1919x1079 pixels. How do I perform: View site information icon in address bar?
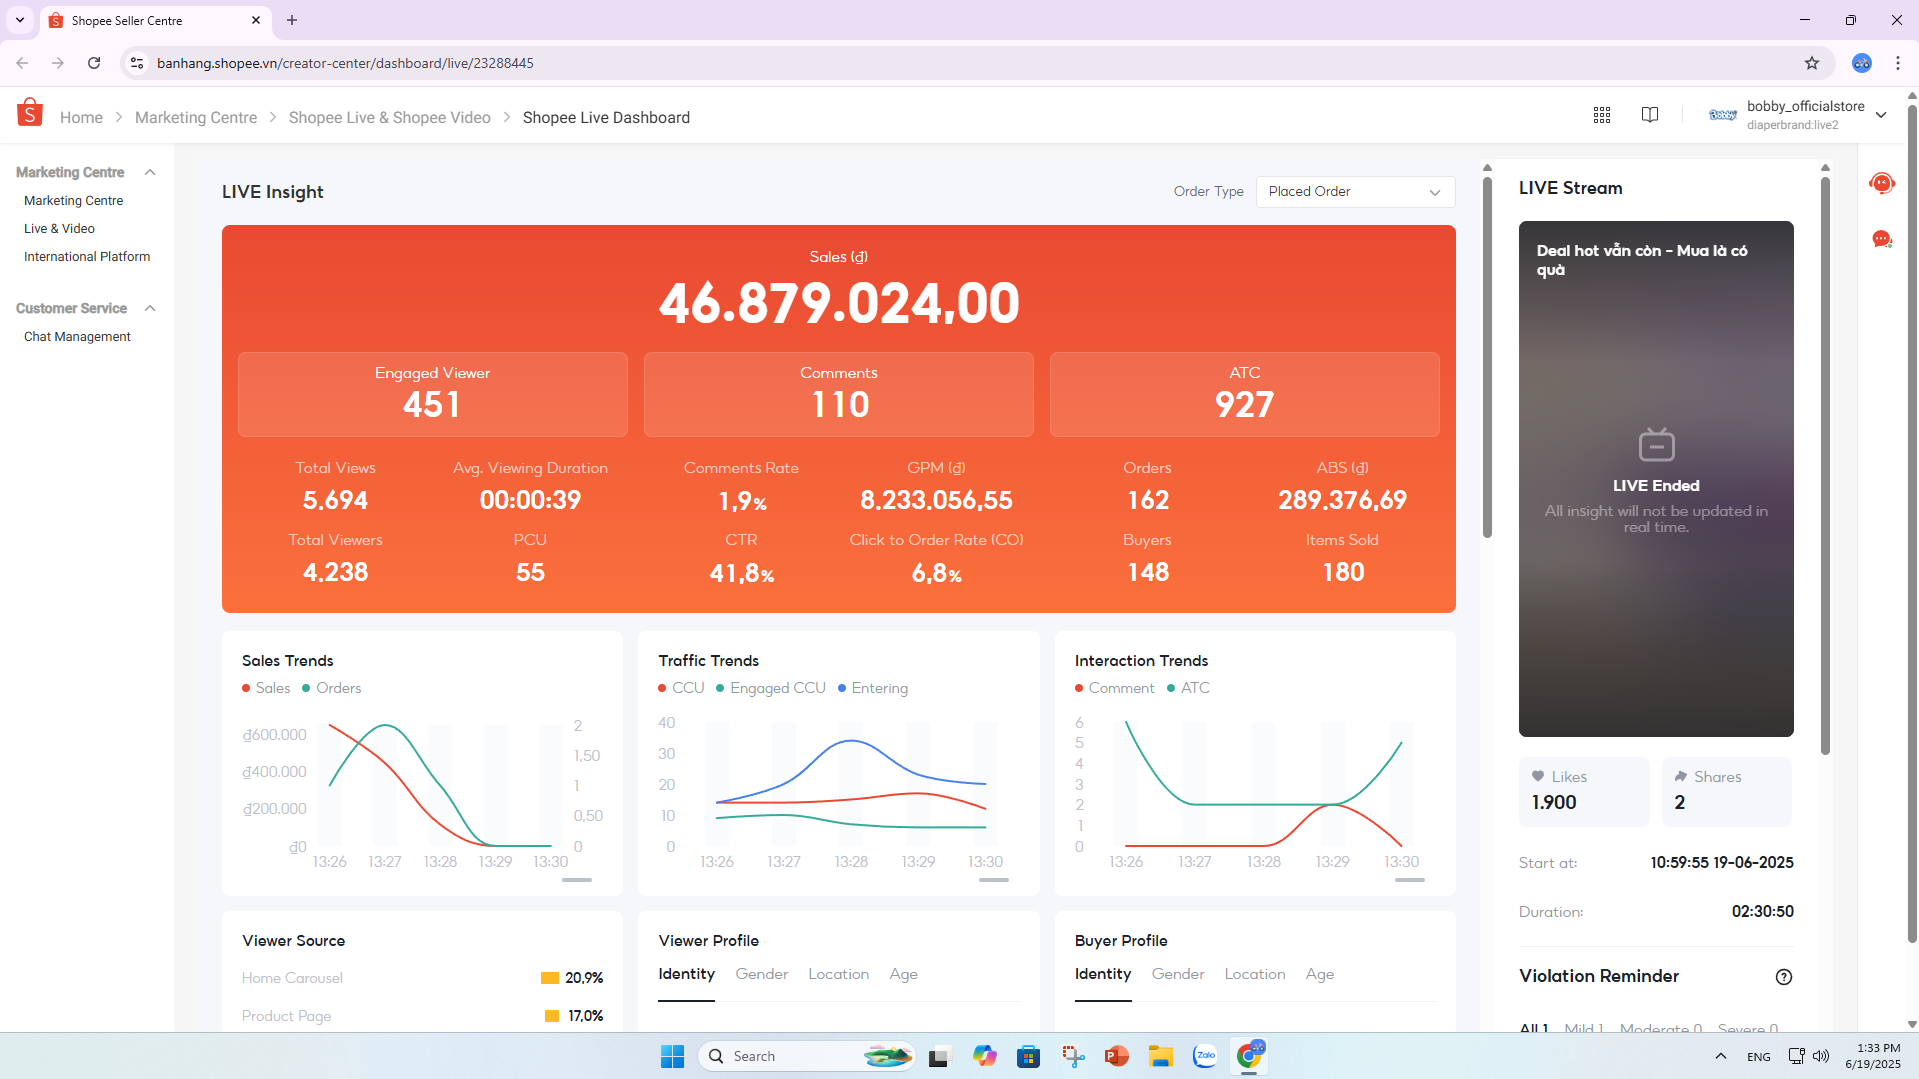pyautogui.click(x=138, y=63)
